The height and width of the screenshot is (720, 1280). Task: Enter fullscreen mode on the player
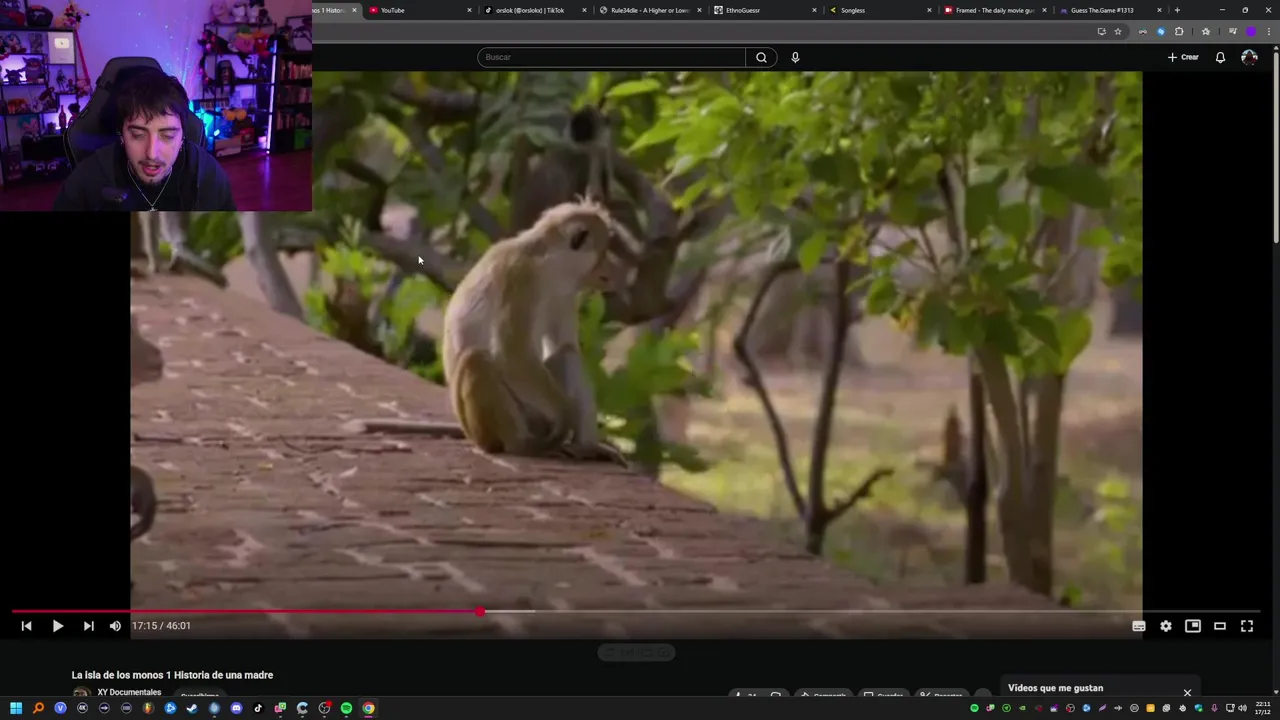[x=1246, y=626]
